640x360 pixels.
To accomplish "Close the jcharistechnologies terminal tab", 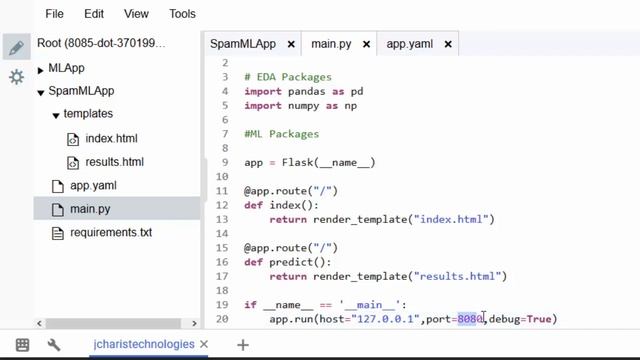I will tap(204, 344).
